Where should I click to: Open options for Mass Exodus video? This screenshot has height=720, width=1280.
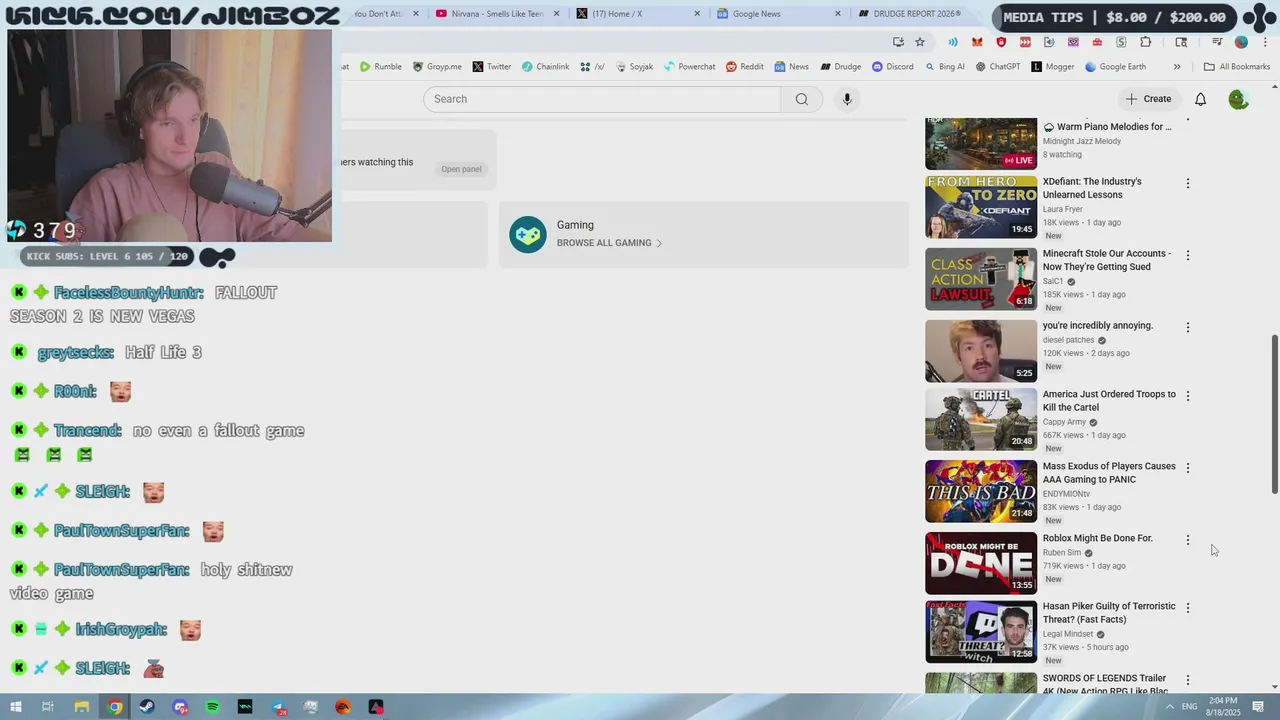click(x=1187, y=468)
